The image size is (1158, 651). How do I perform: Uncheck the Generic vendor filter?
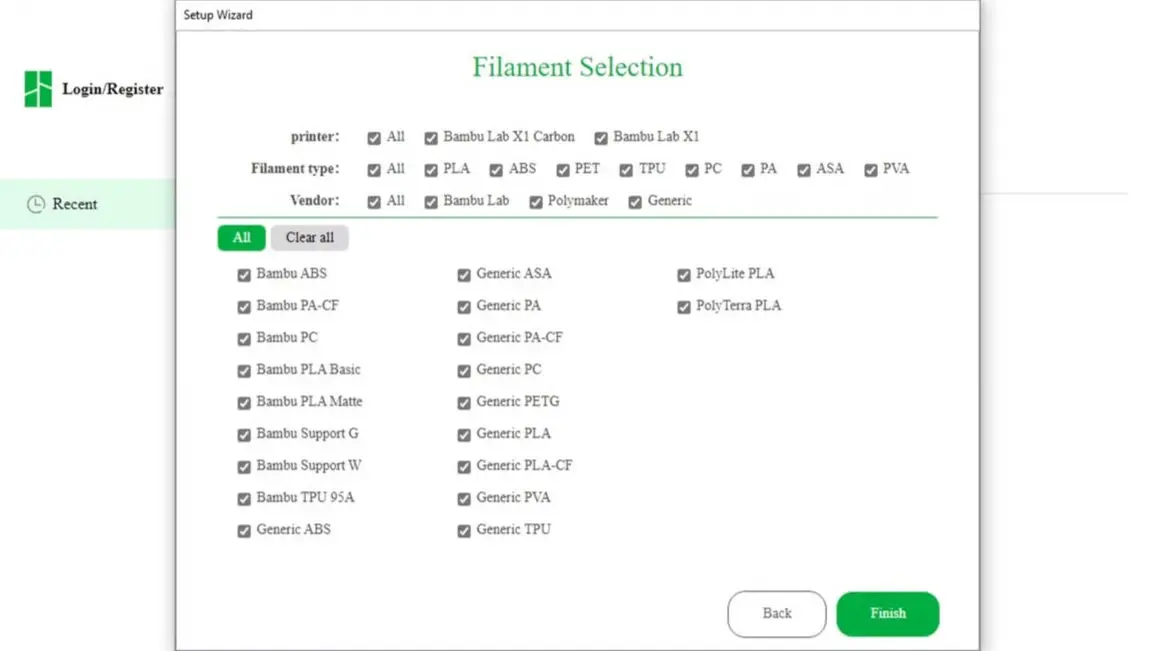(x=635, y=202)
